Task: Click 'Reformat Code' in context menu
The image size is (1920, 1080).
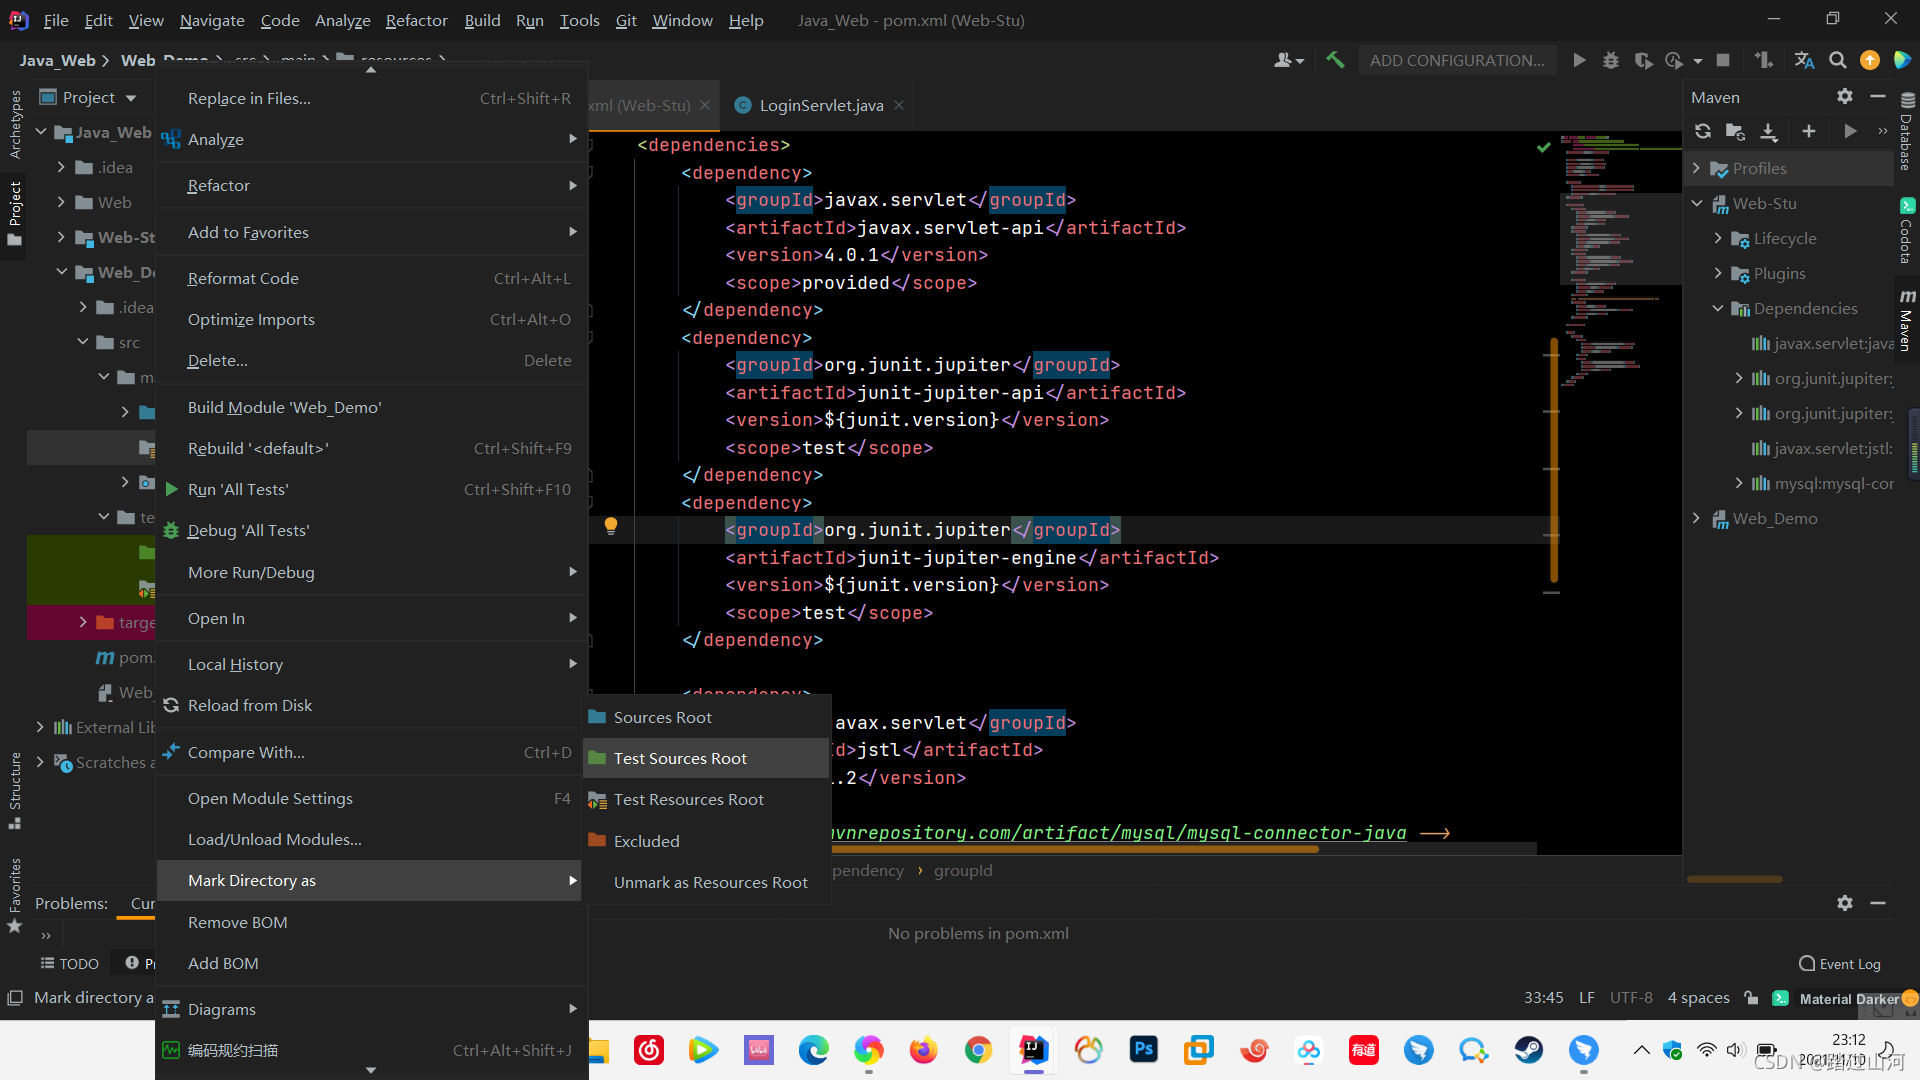Action: pos(243,278)
